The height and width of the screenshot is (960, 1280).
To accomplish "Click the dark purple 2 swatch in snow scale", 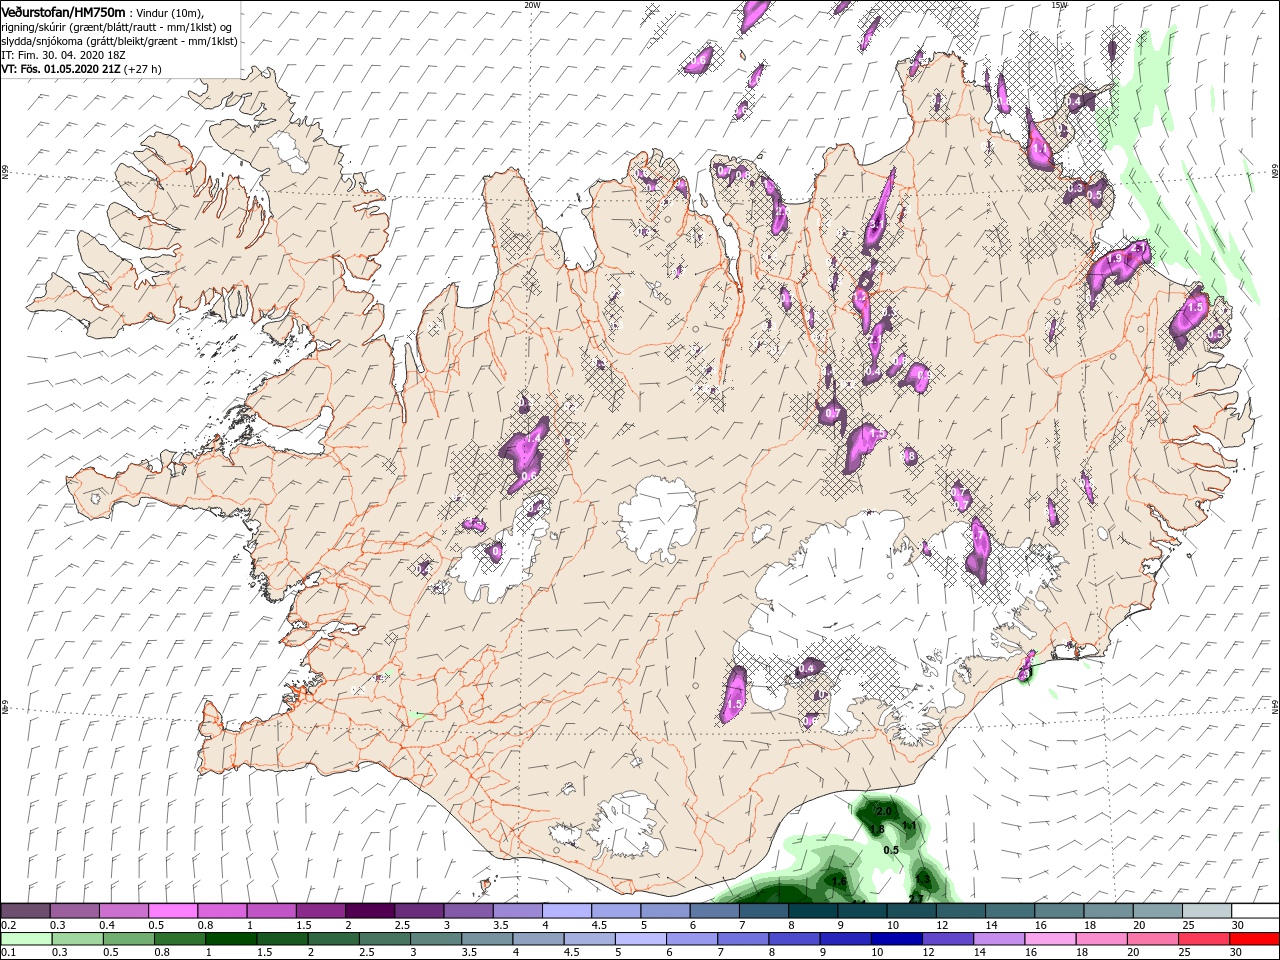I will (x=369, y=911).
